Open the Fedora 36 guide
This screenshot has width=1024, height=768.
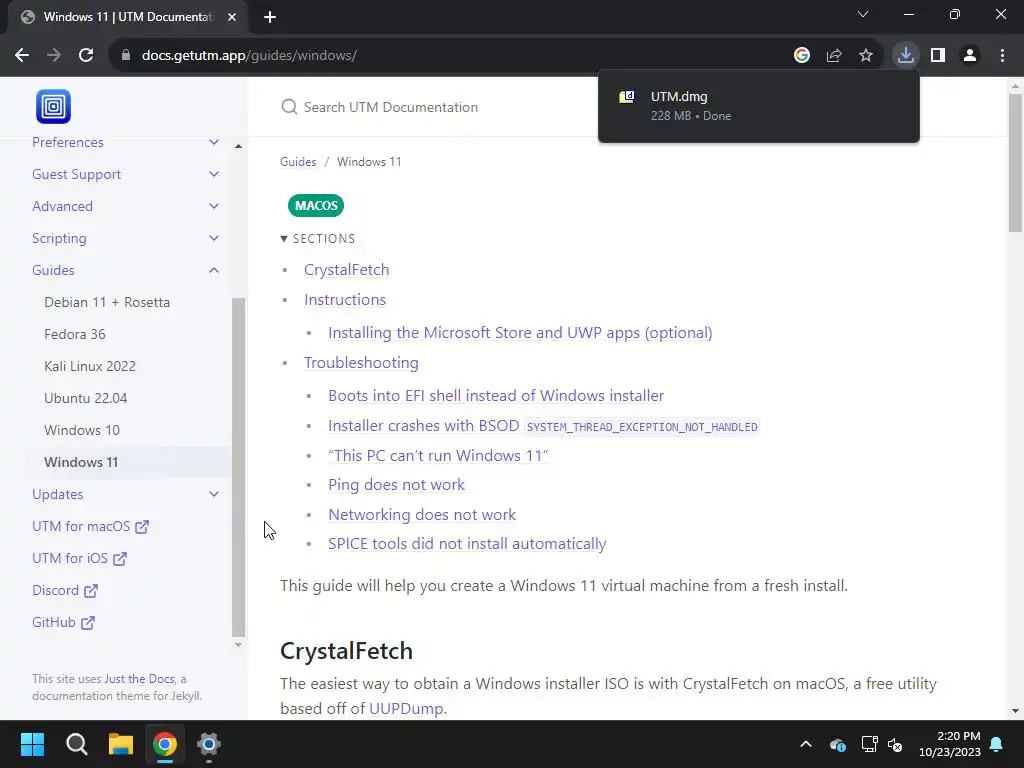click(x=74, y=334)
